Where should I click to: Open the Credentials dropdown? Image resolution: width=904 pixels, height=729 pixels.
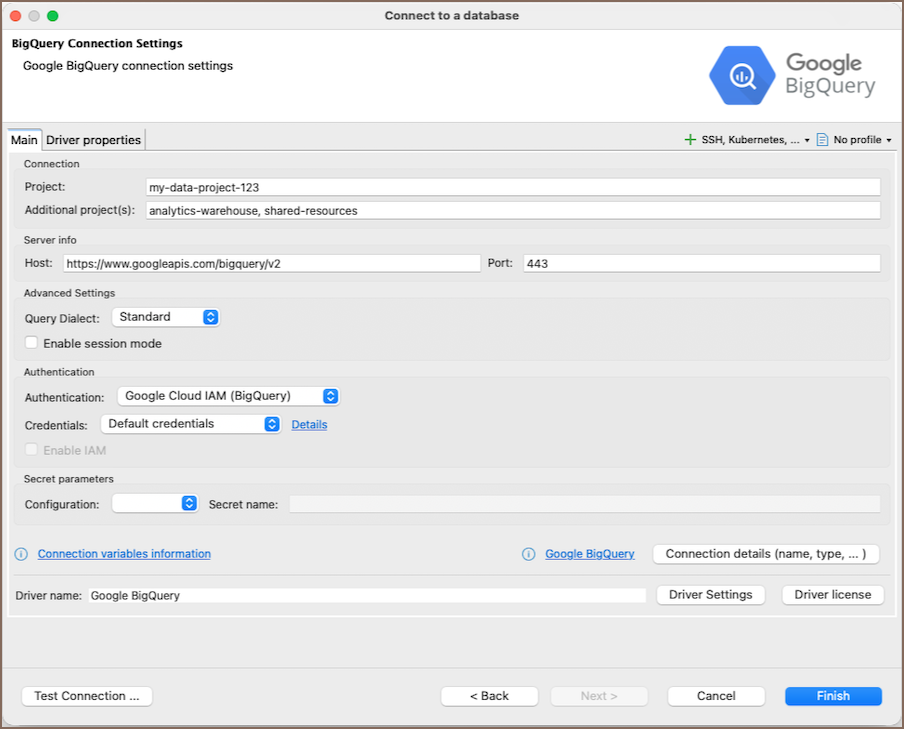(191, 424)
